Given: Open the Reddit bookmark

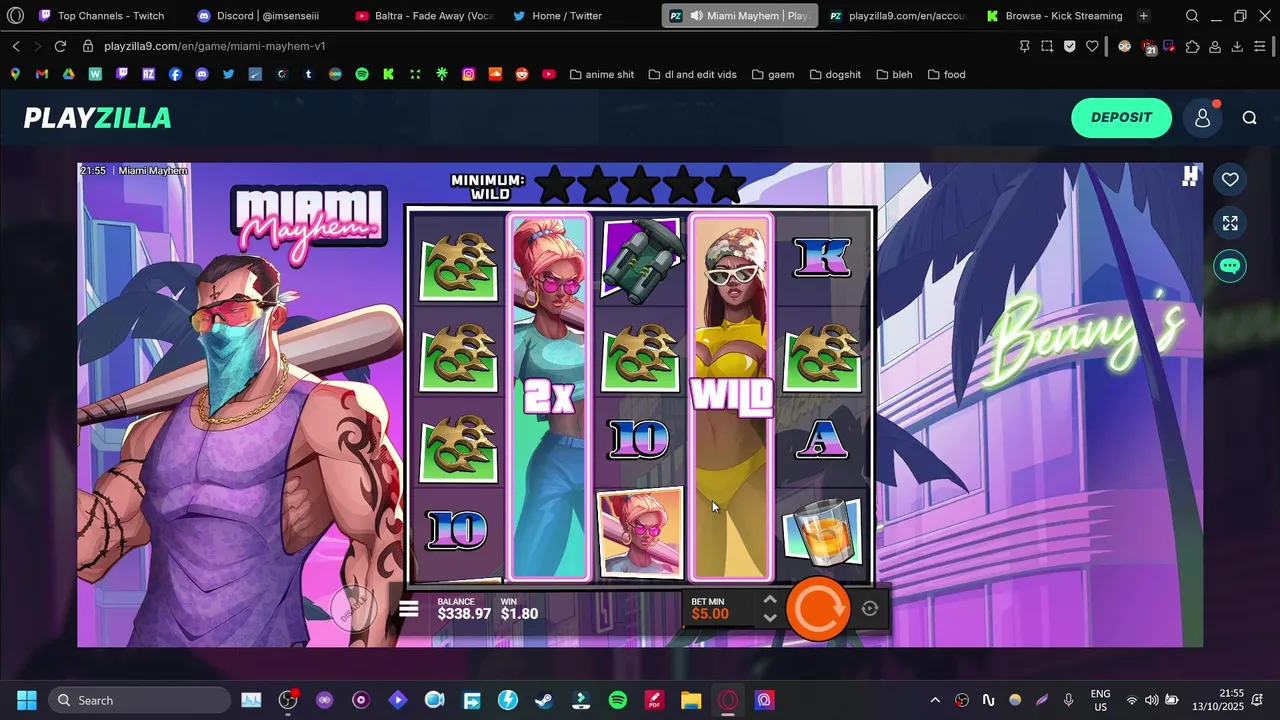Looking at the screenshot, I should point(522,74).
